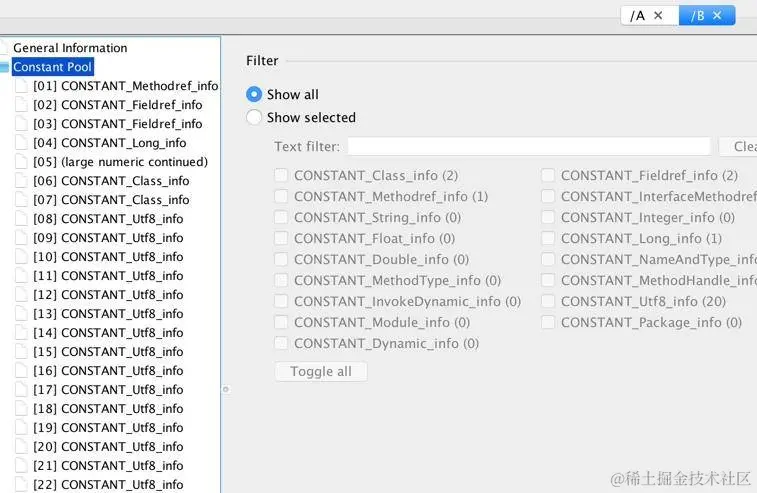Select [05] (large numeric continued) entry

click(x=134, y=162)
